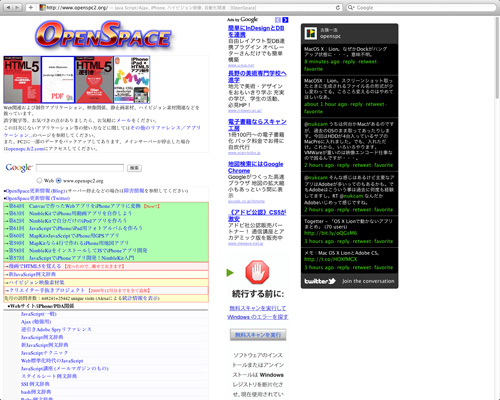
Task: Open ad link アドビ公認 CS5が激安
Action: pyautogui.click(x=257, y=215)
